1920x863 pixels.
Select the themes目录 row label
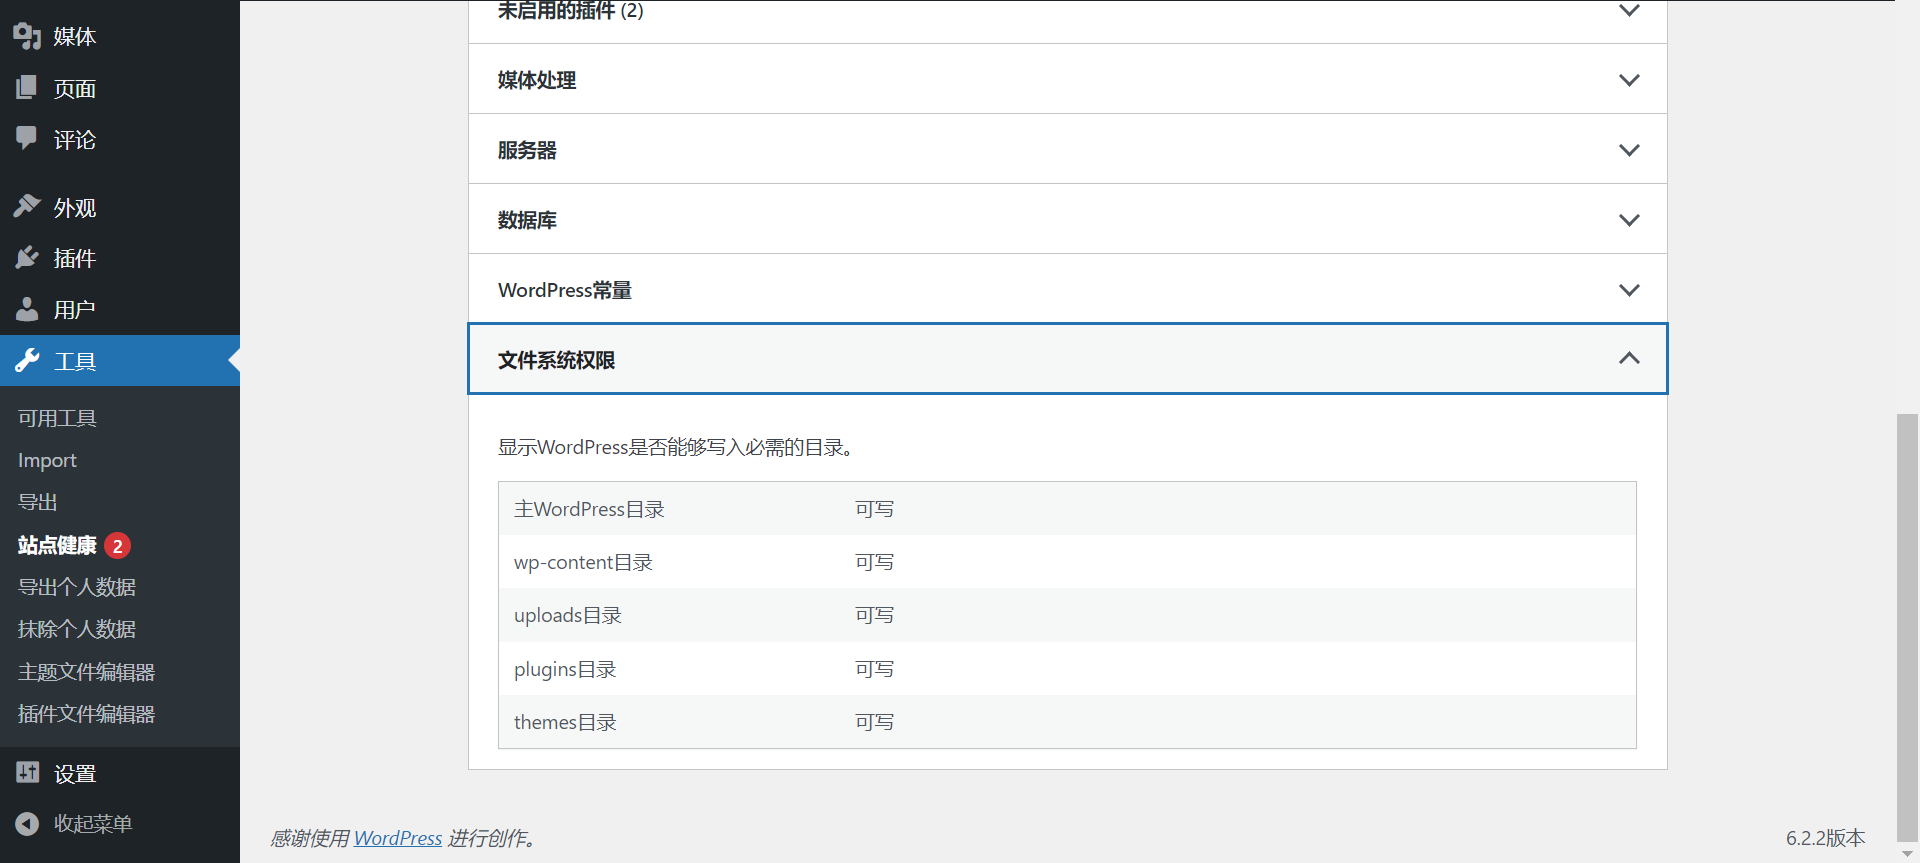565,722
